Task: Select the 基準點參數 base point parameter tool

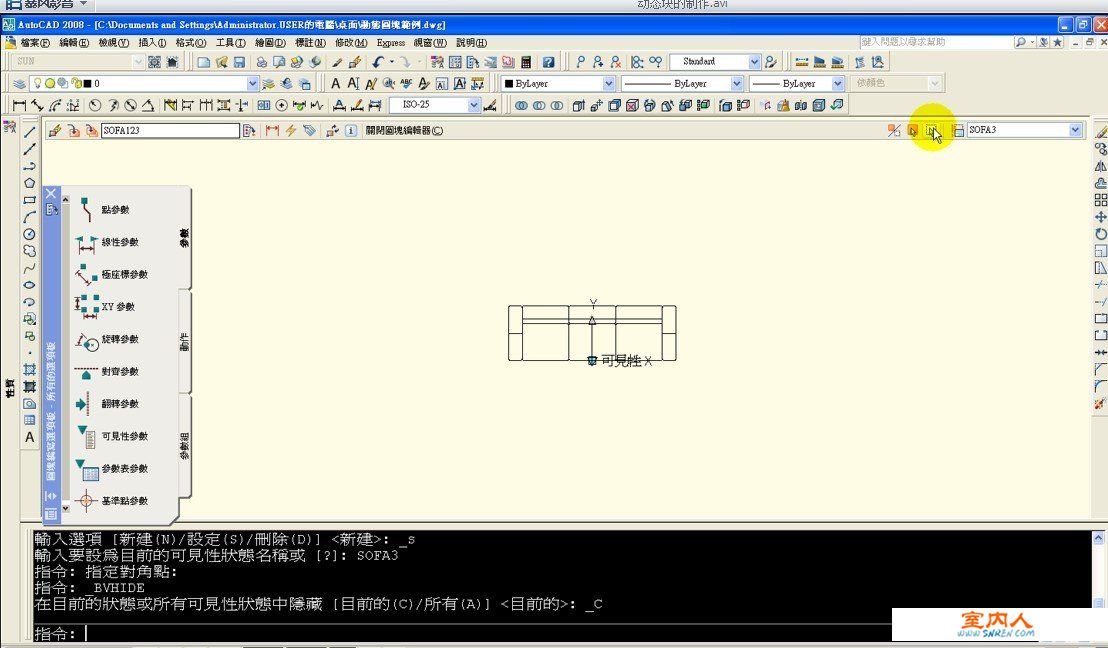Action: click(112, 501)
